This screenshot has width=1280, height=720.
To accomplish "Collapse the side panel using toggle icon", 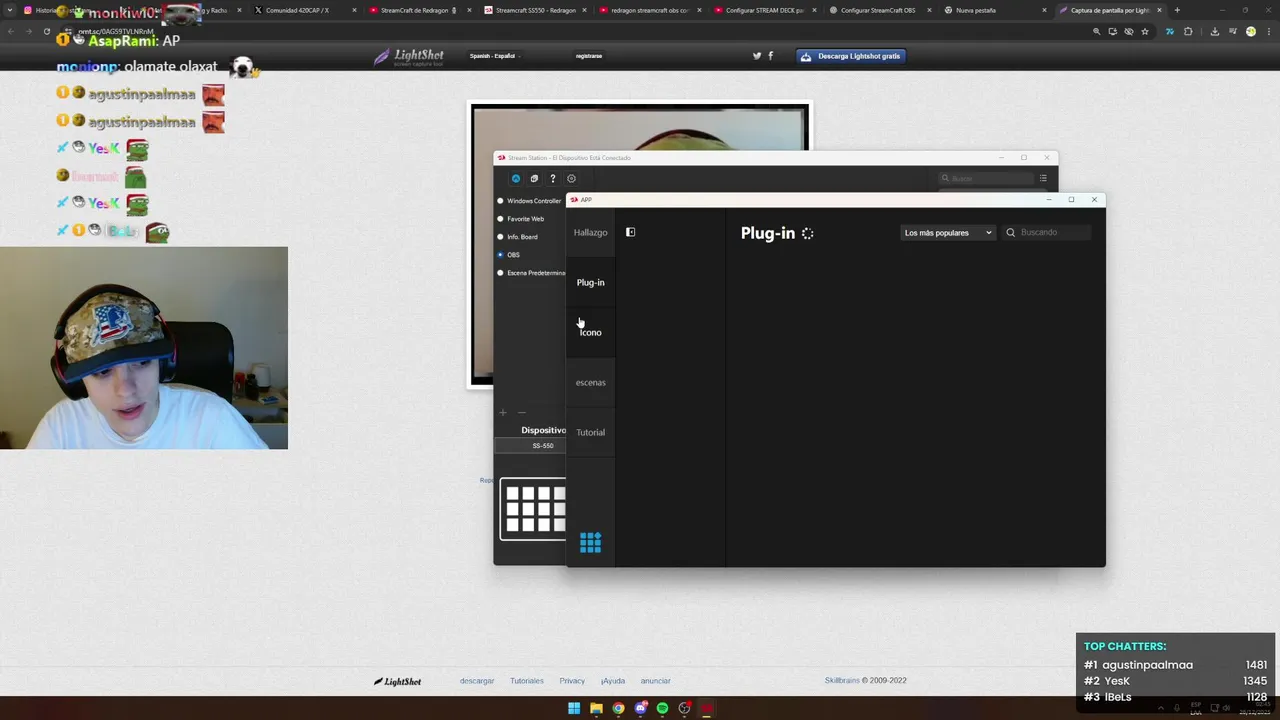I will (630, 232).
